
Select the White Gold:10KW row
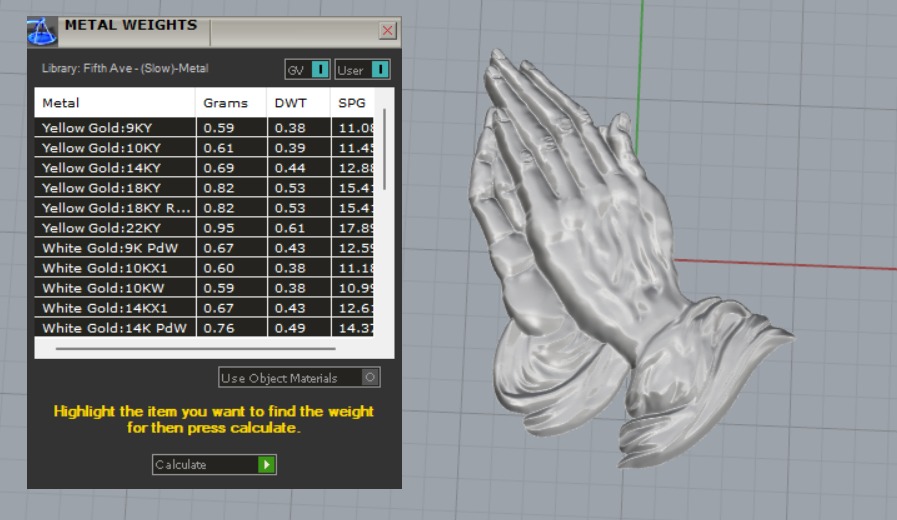[x=204, y=288]
